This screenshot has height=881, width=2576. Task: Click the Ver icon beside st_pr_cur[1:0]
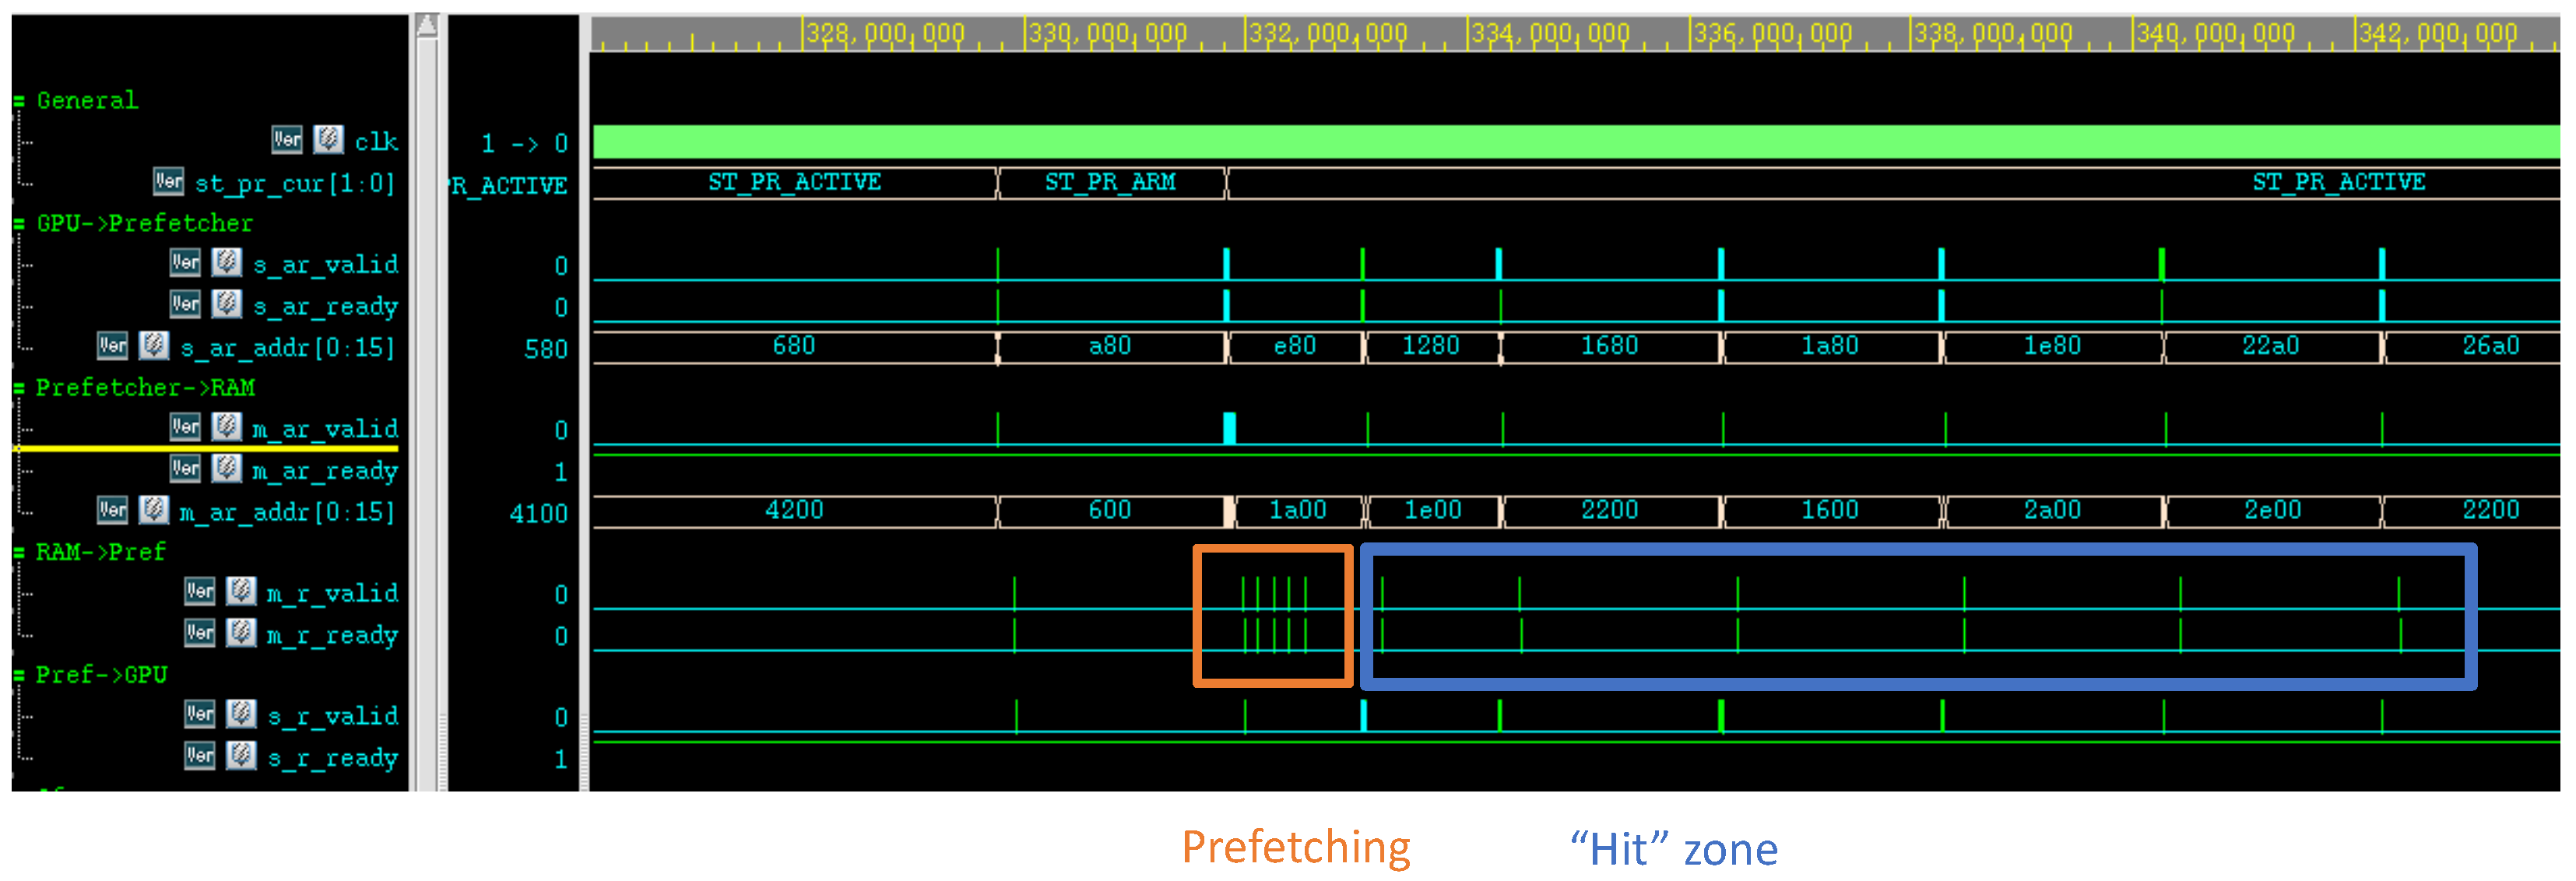click(x=168, y=181)
